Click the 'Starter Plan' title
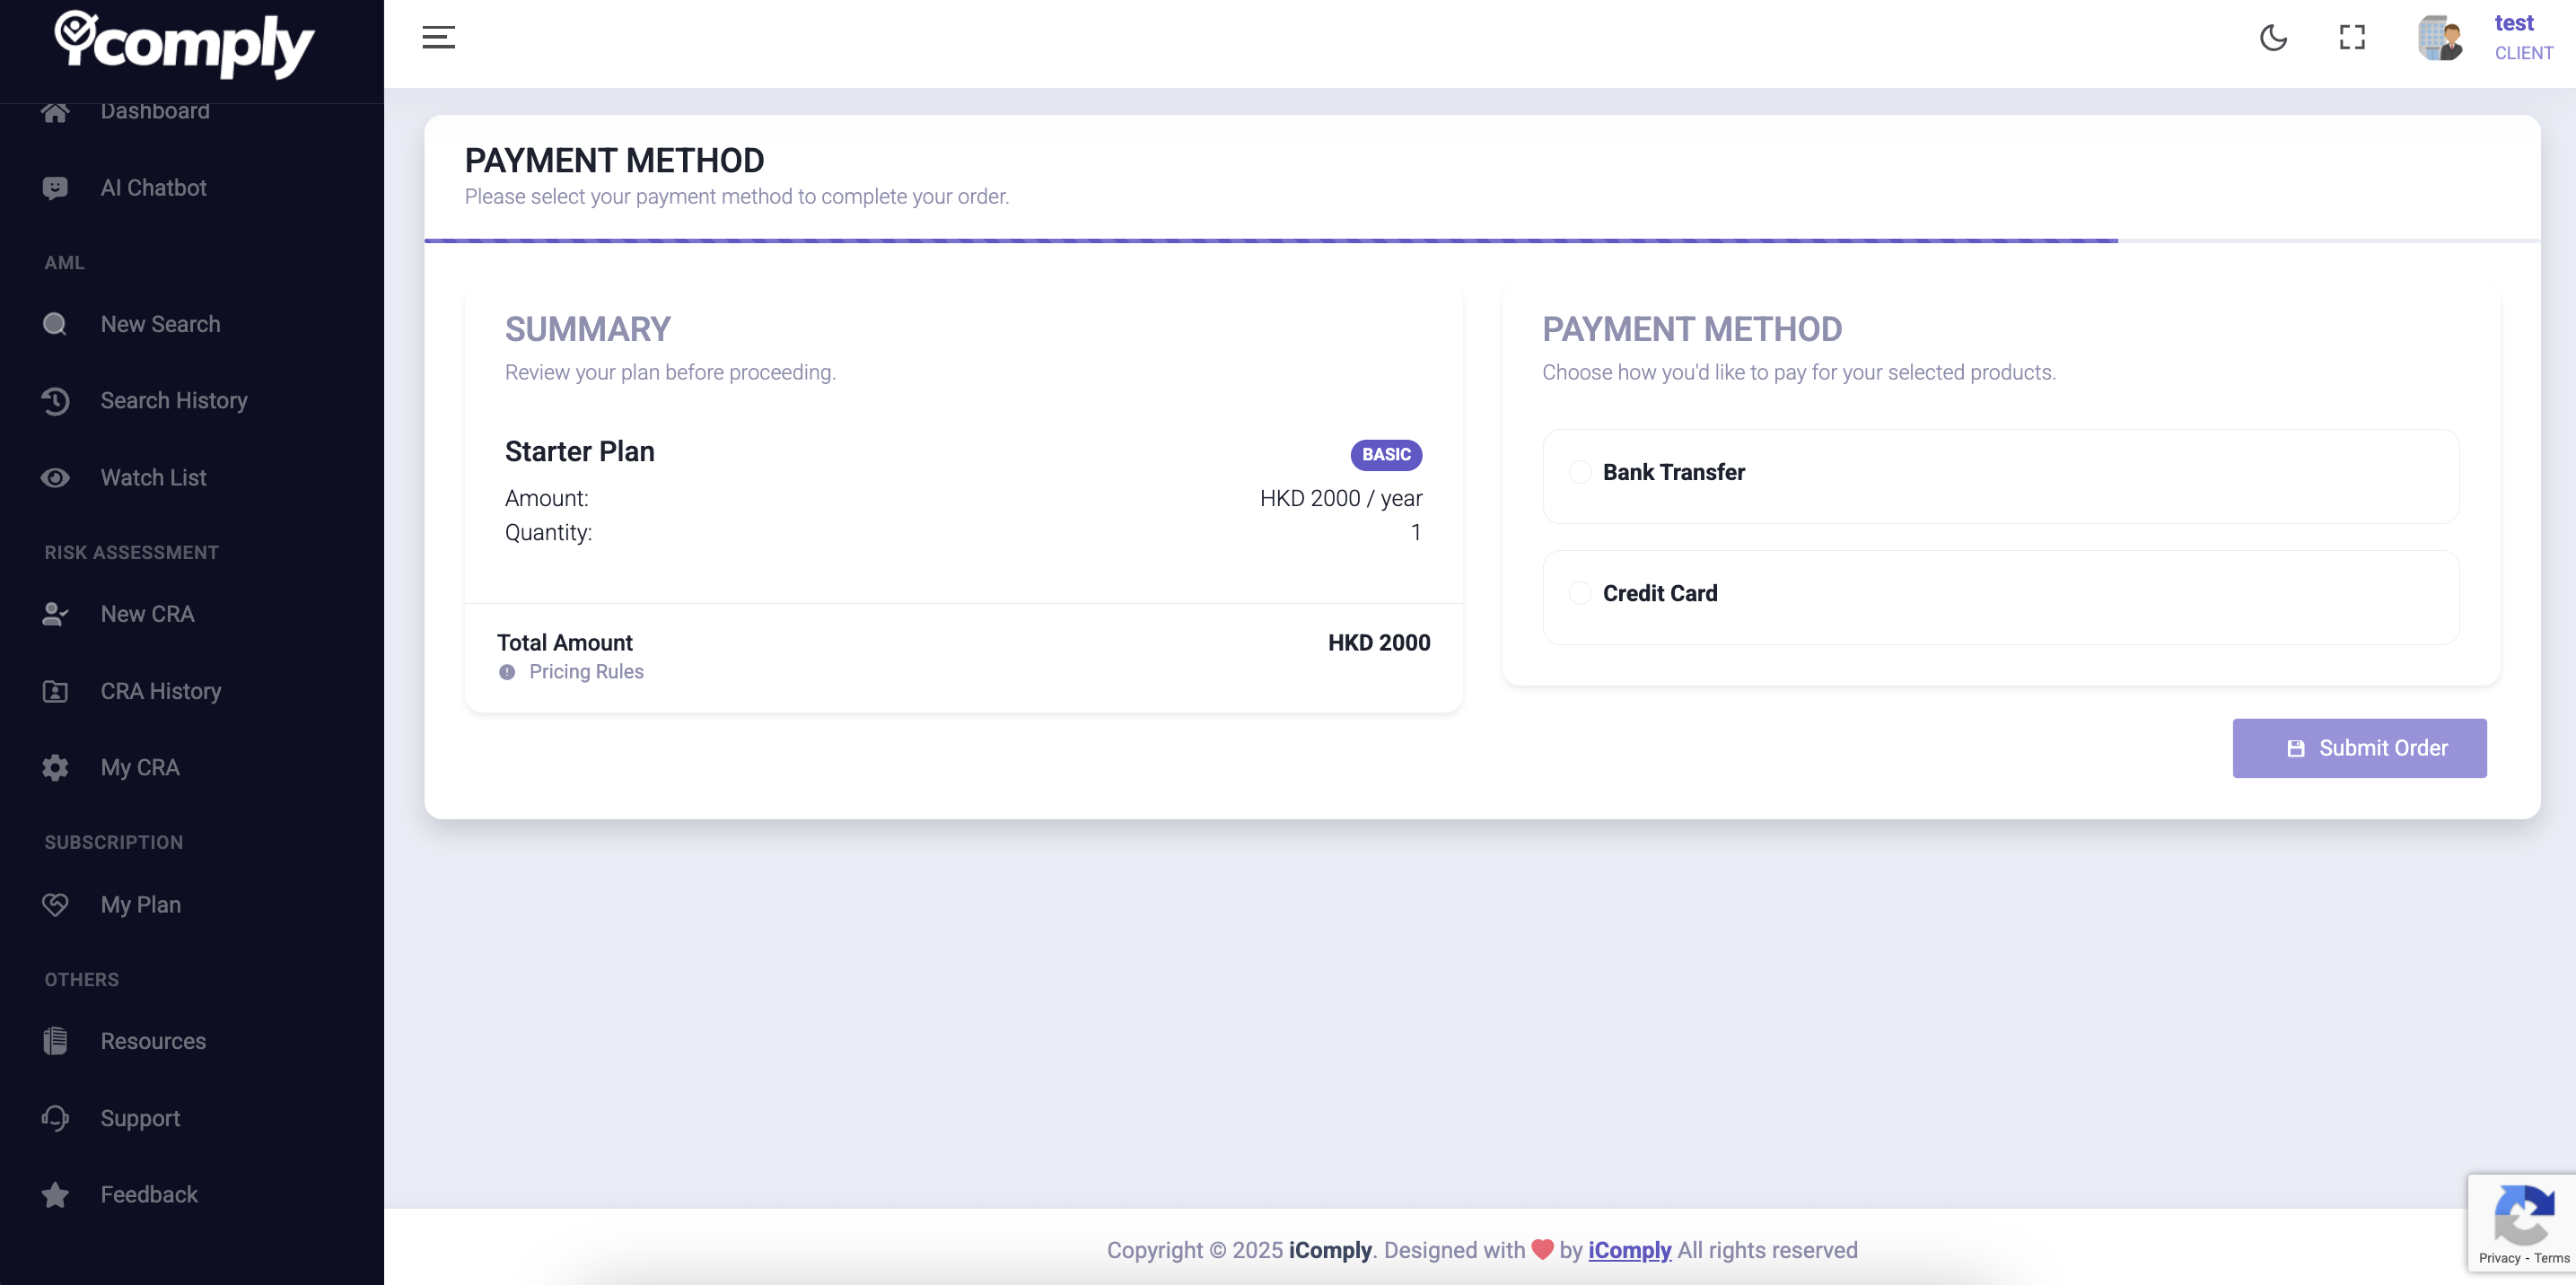This screenshot has width=2576, height=1285. 579,452
